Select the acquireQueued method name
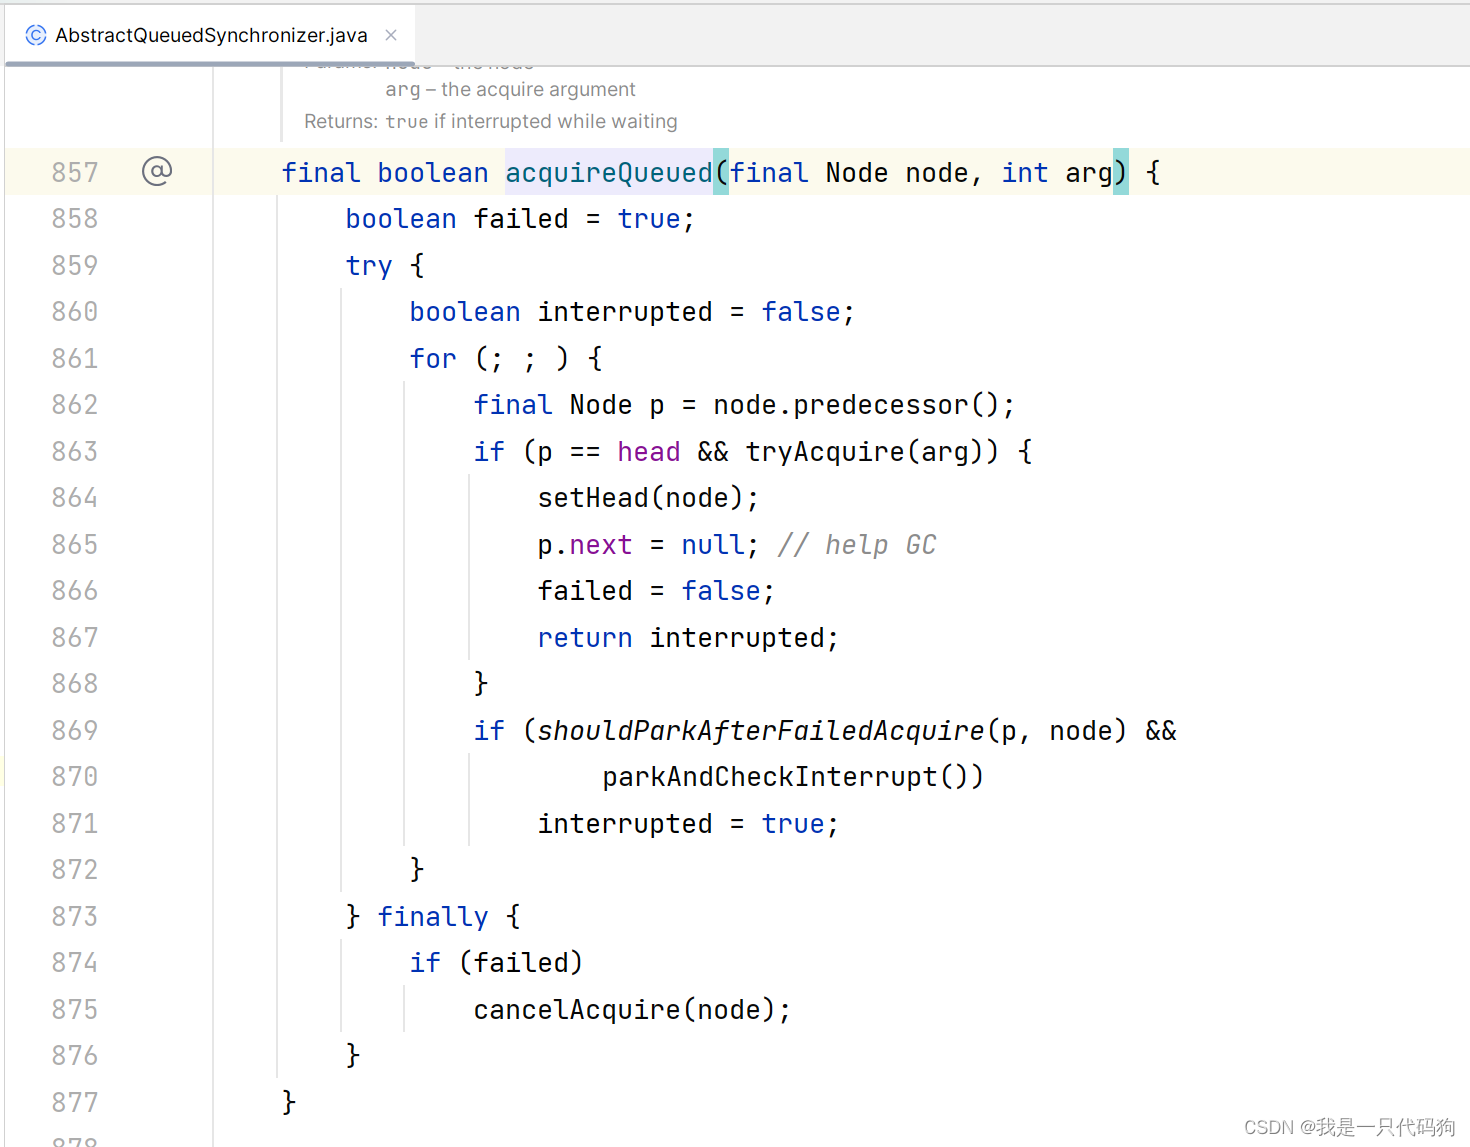 pyautogui.click(x=609, y=172)
